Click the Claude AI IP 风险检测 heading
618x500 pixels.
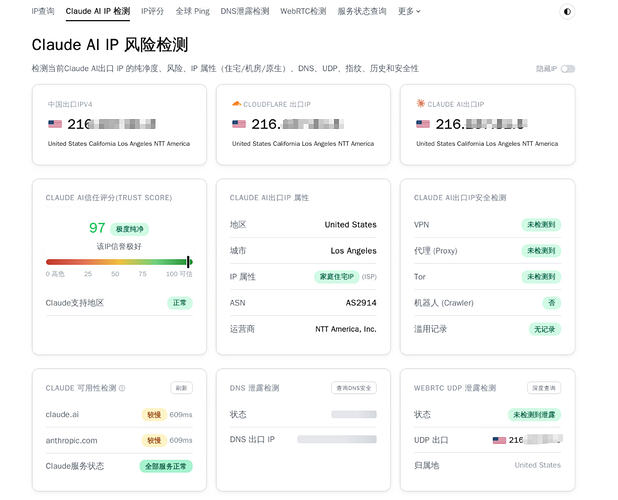pos(110,45)
